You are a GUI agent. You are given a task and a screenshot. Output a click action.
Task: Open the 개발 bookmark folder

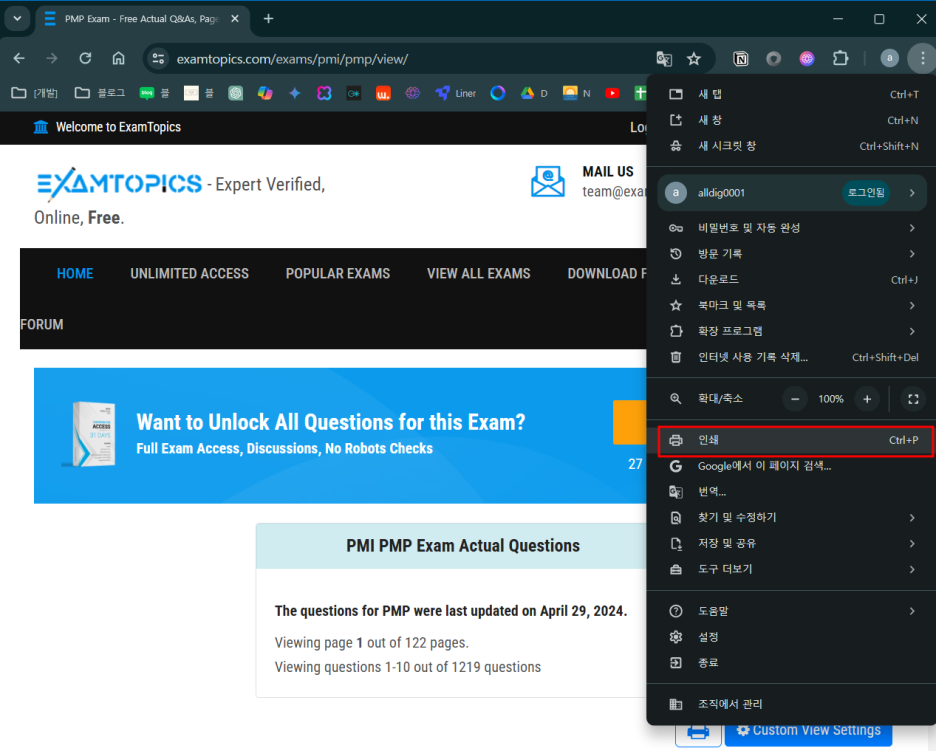[35, 93]
